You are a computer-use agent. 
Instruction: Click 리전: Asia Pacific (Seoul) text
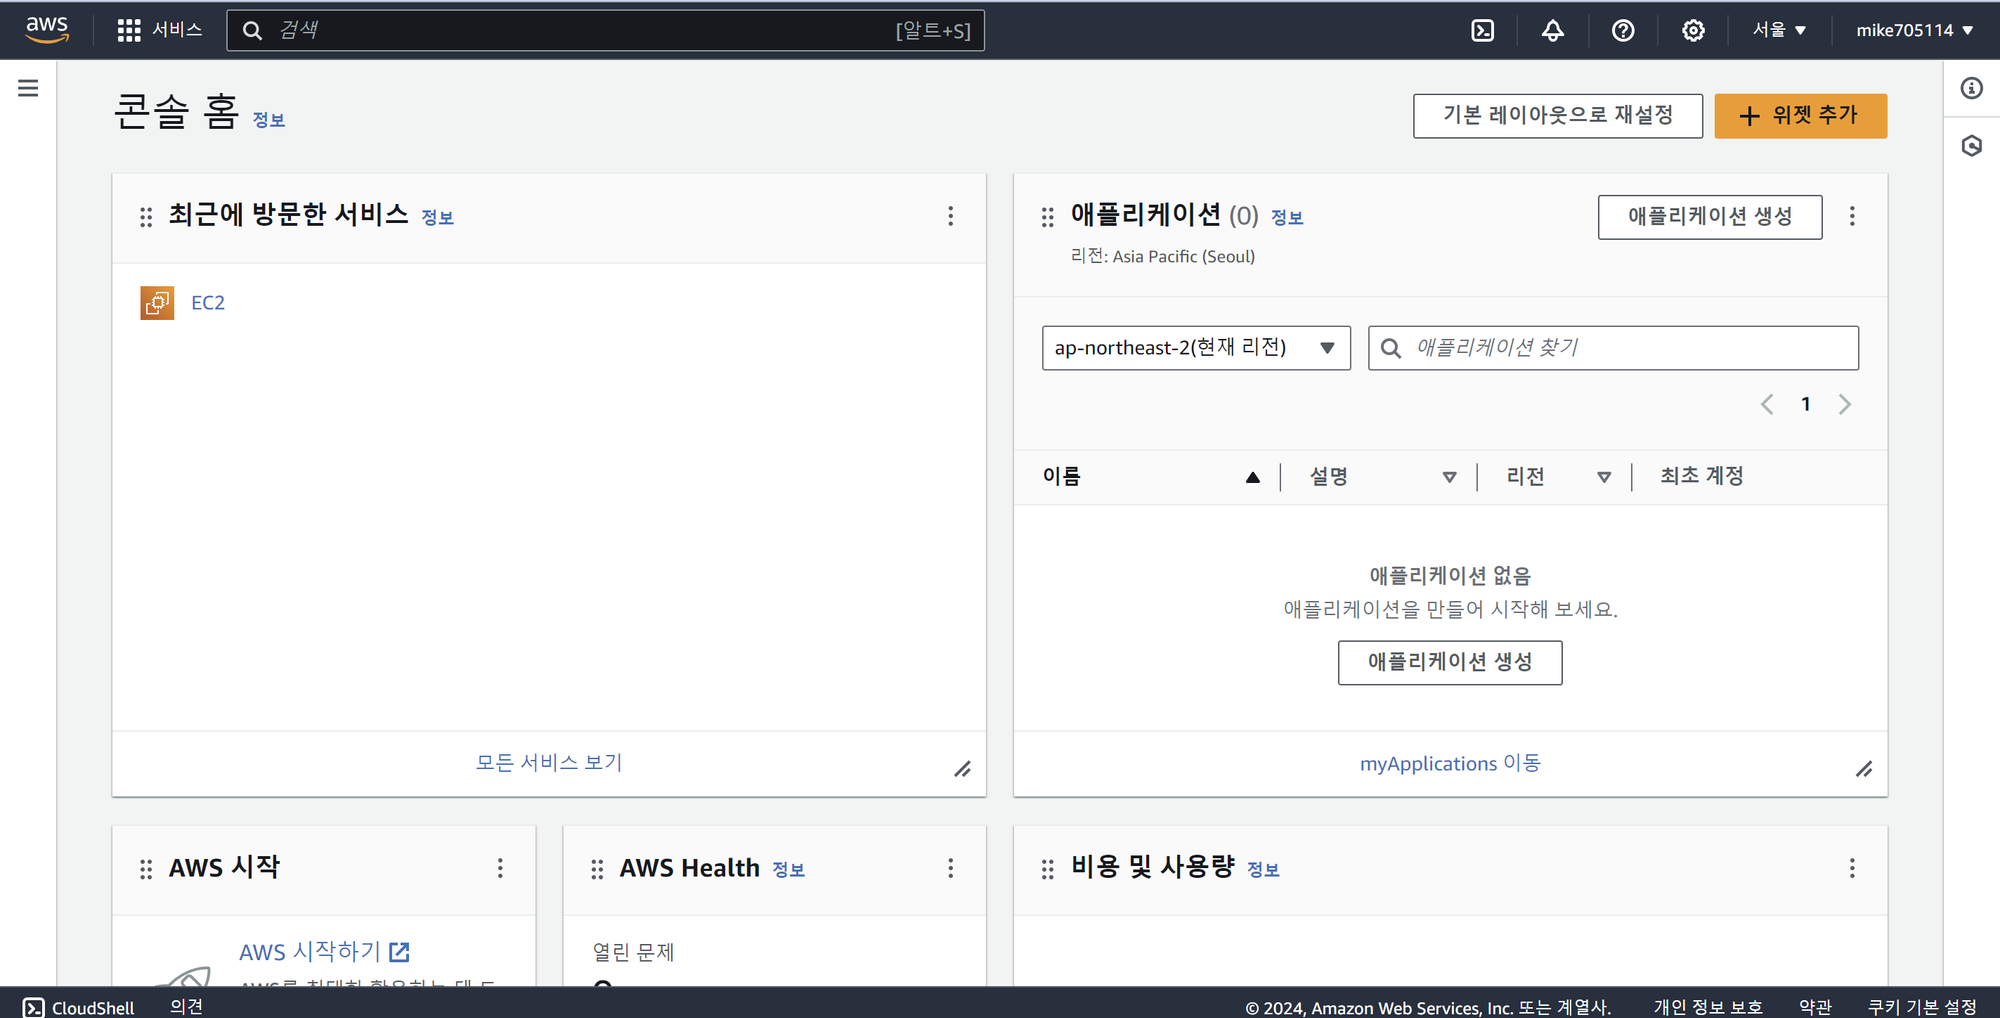(1162, 257)
